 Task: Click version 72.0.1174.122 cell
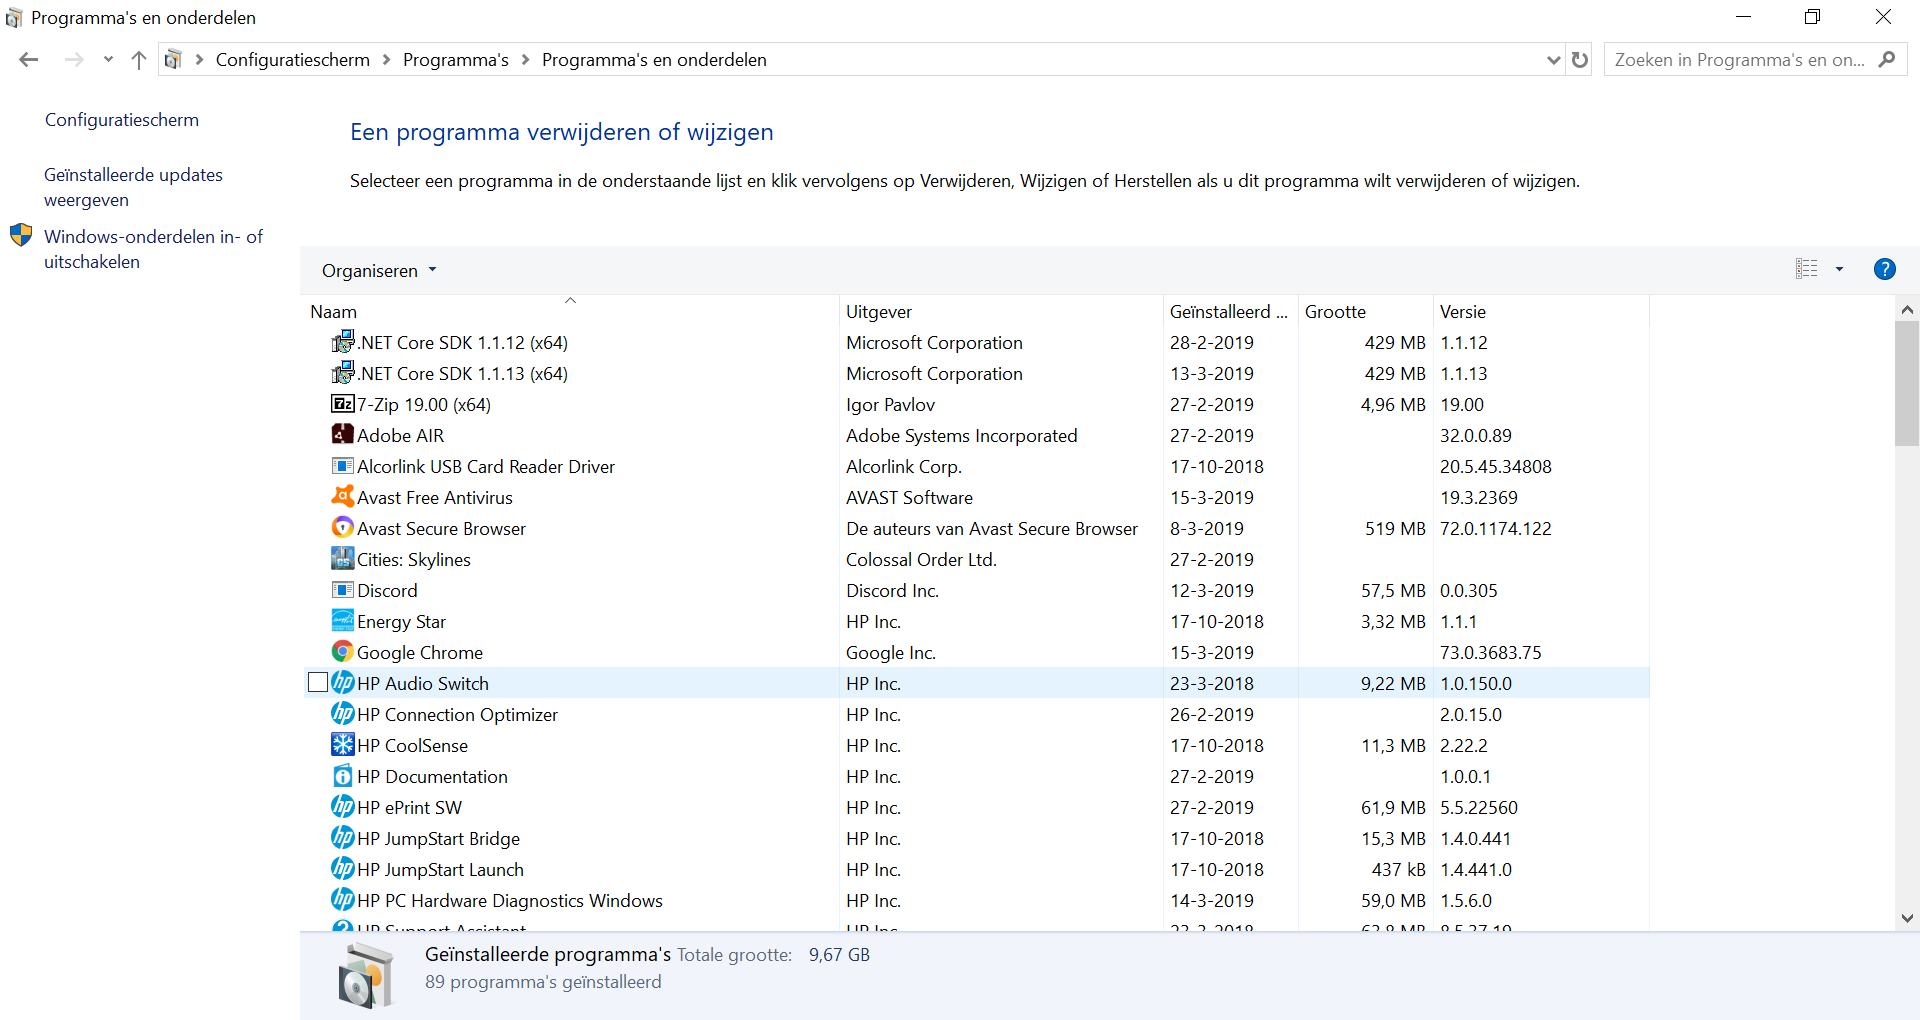[1495, 528]
